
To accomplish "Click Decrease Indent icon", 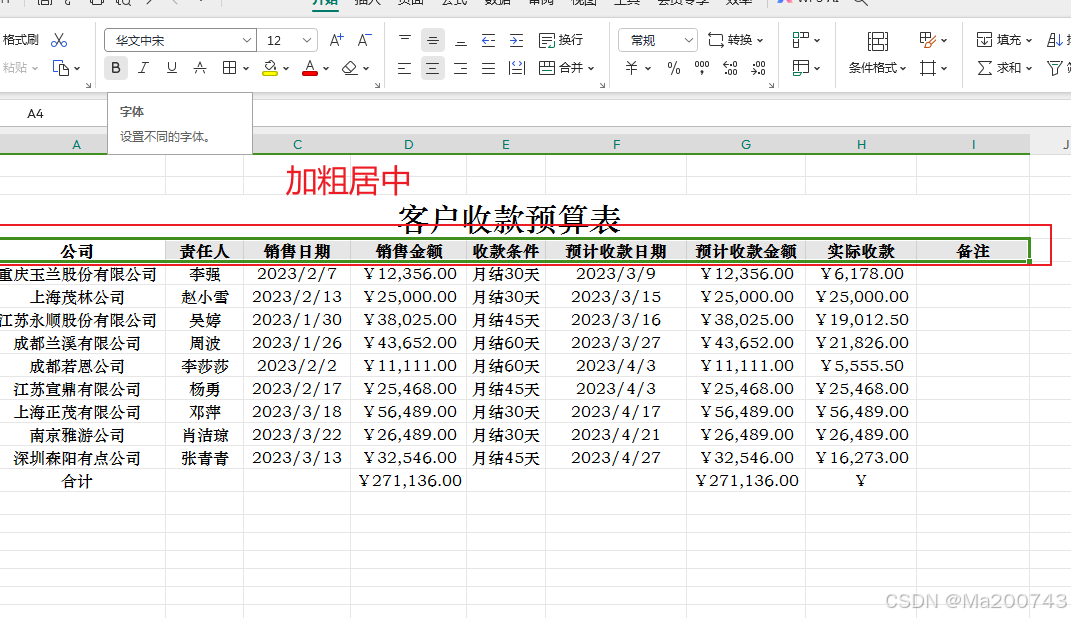I will pos(488,40).
